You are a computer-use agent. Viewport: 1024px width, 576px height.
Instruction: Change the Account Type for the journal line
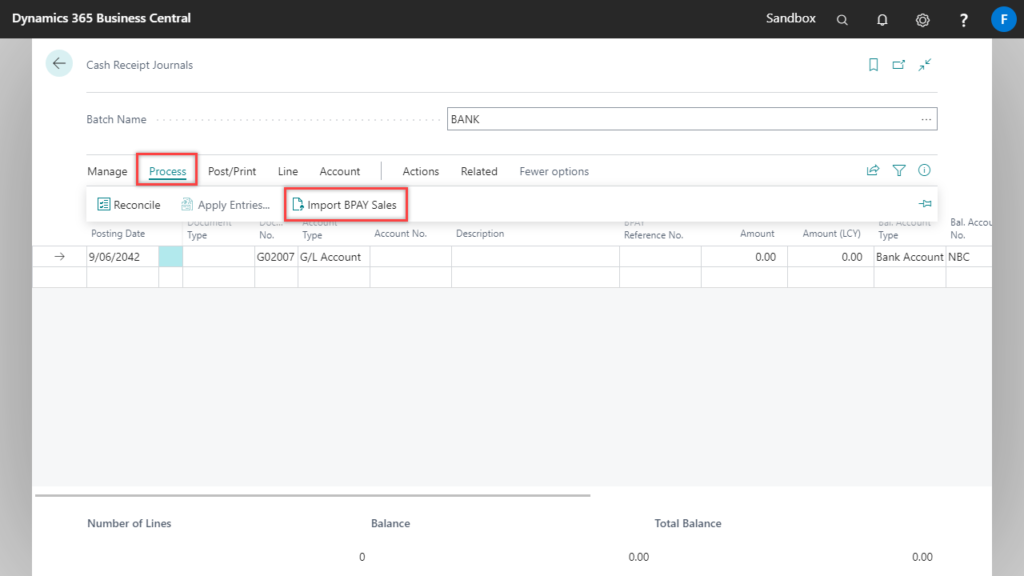tap(334, 256)
